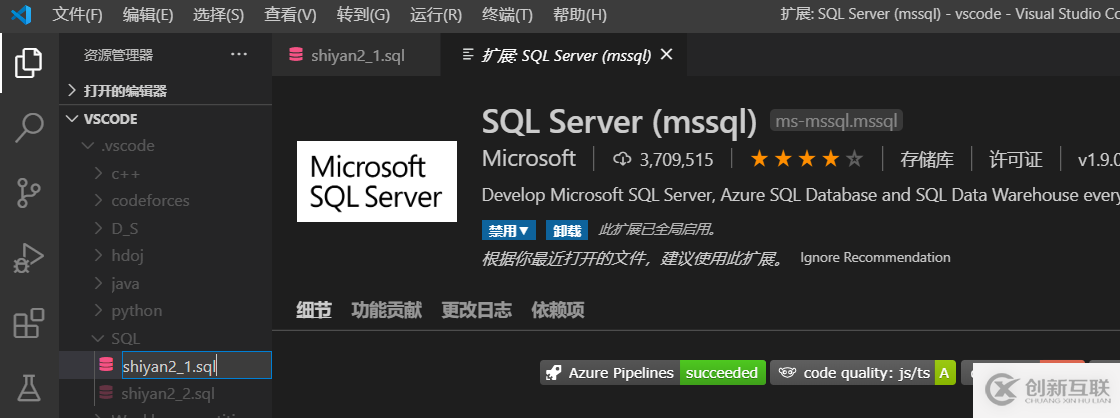Click the VS Code logo icon
Screen dimensions: 1120x418
pyautogui.click(x=22, y=14)
